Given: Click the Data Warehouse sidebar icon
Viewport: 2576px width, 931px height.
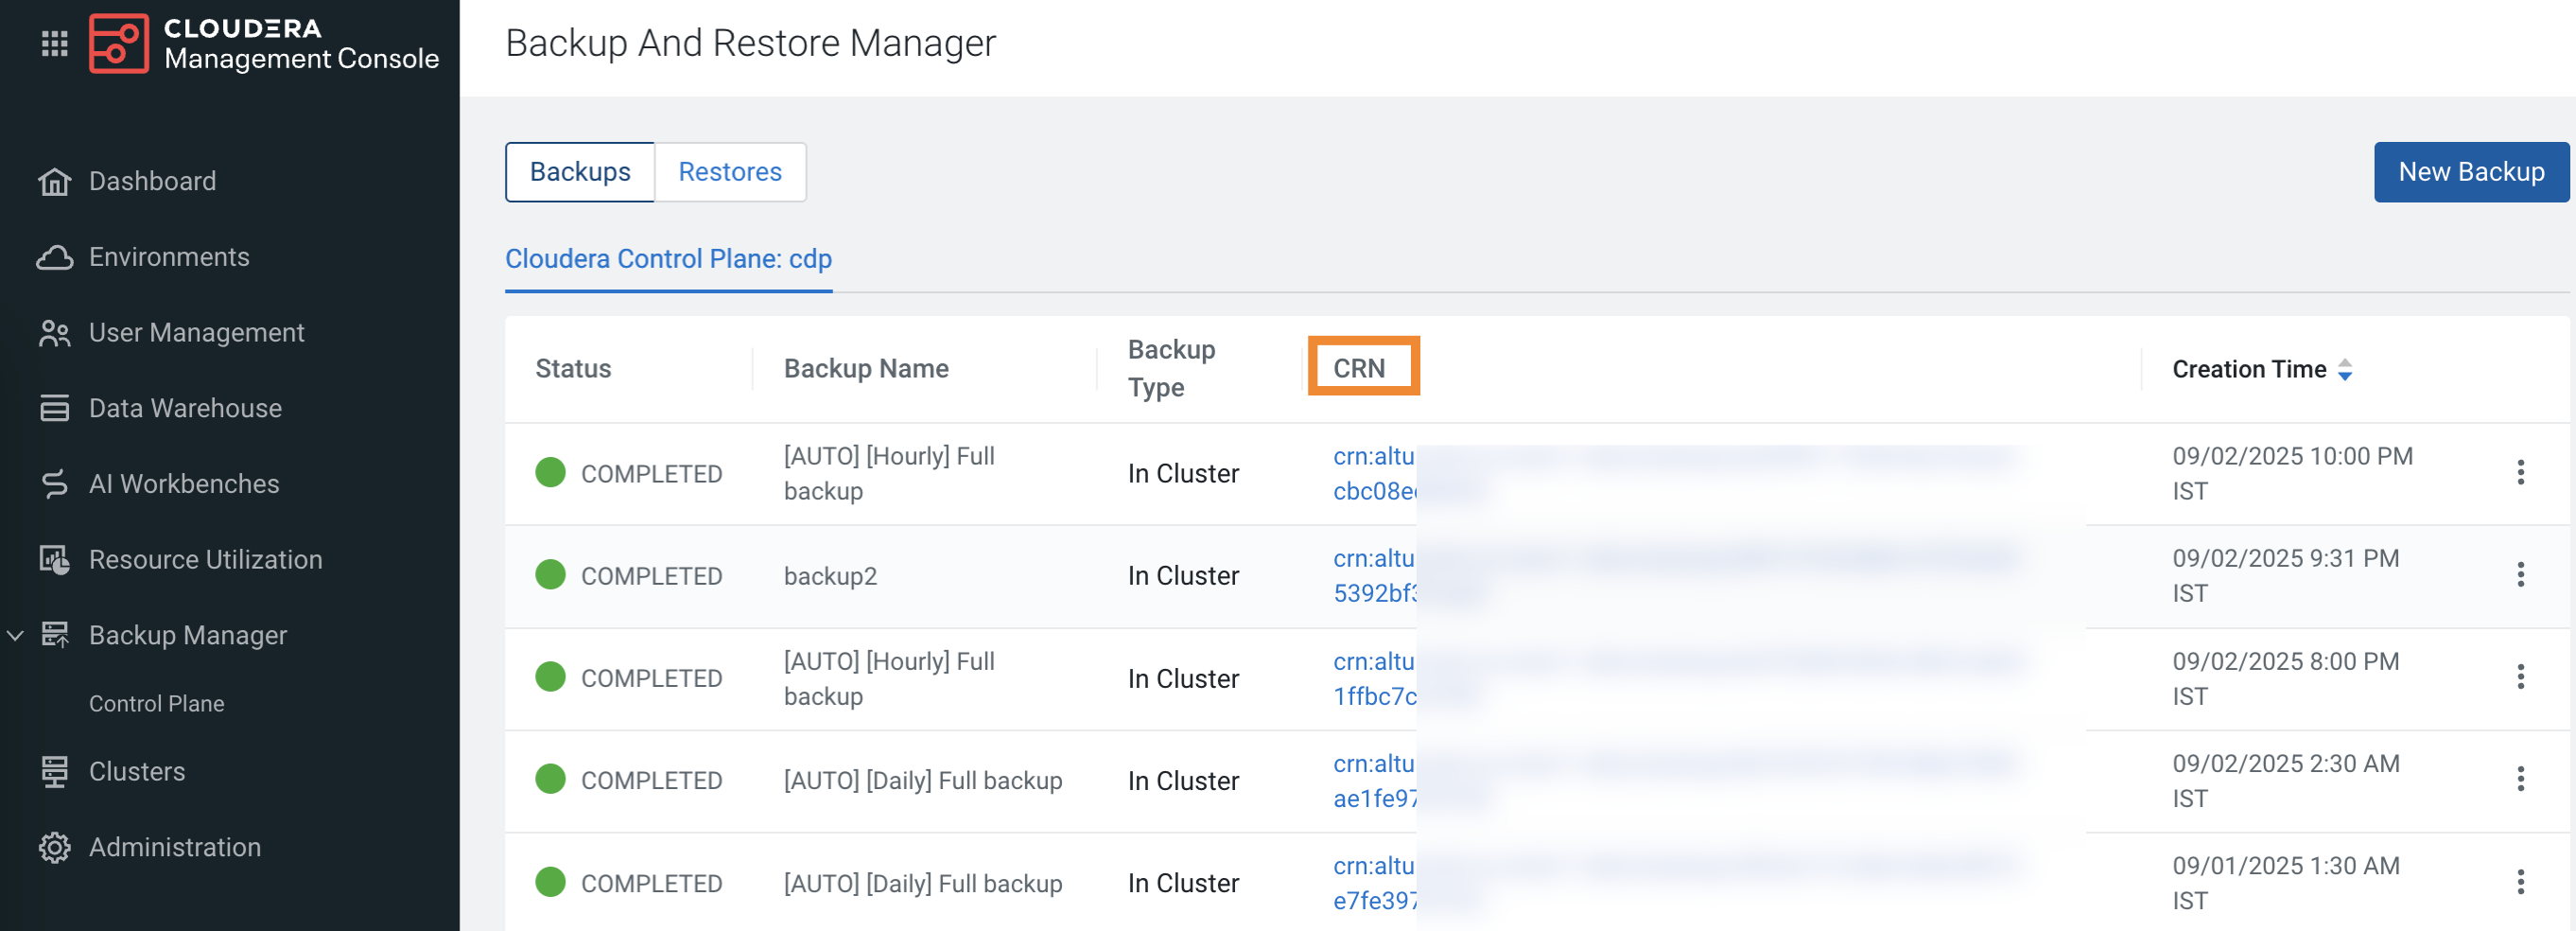Looking at the screenshot, I should [55, 408].
